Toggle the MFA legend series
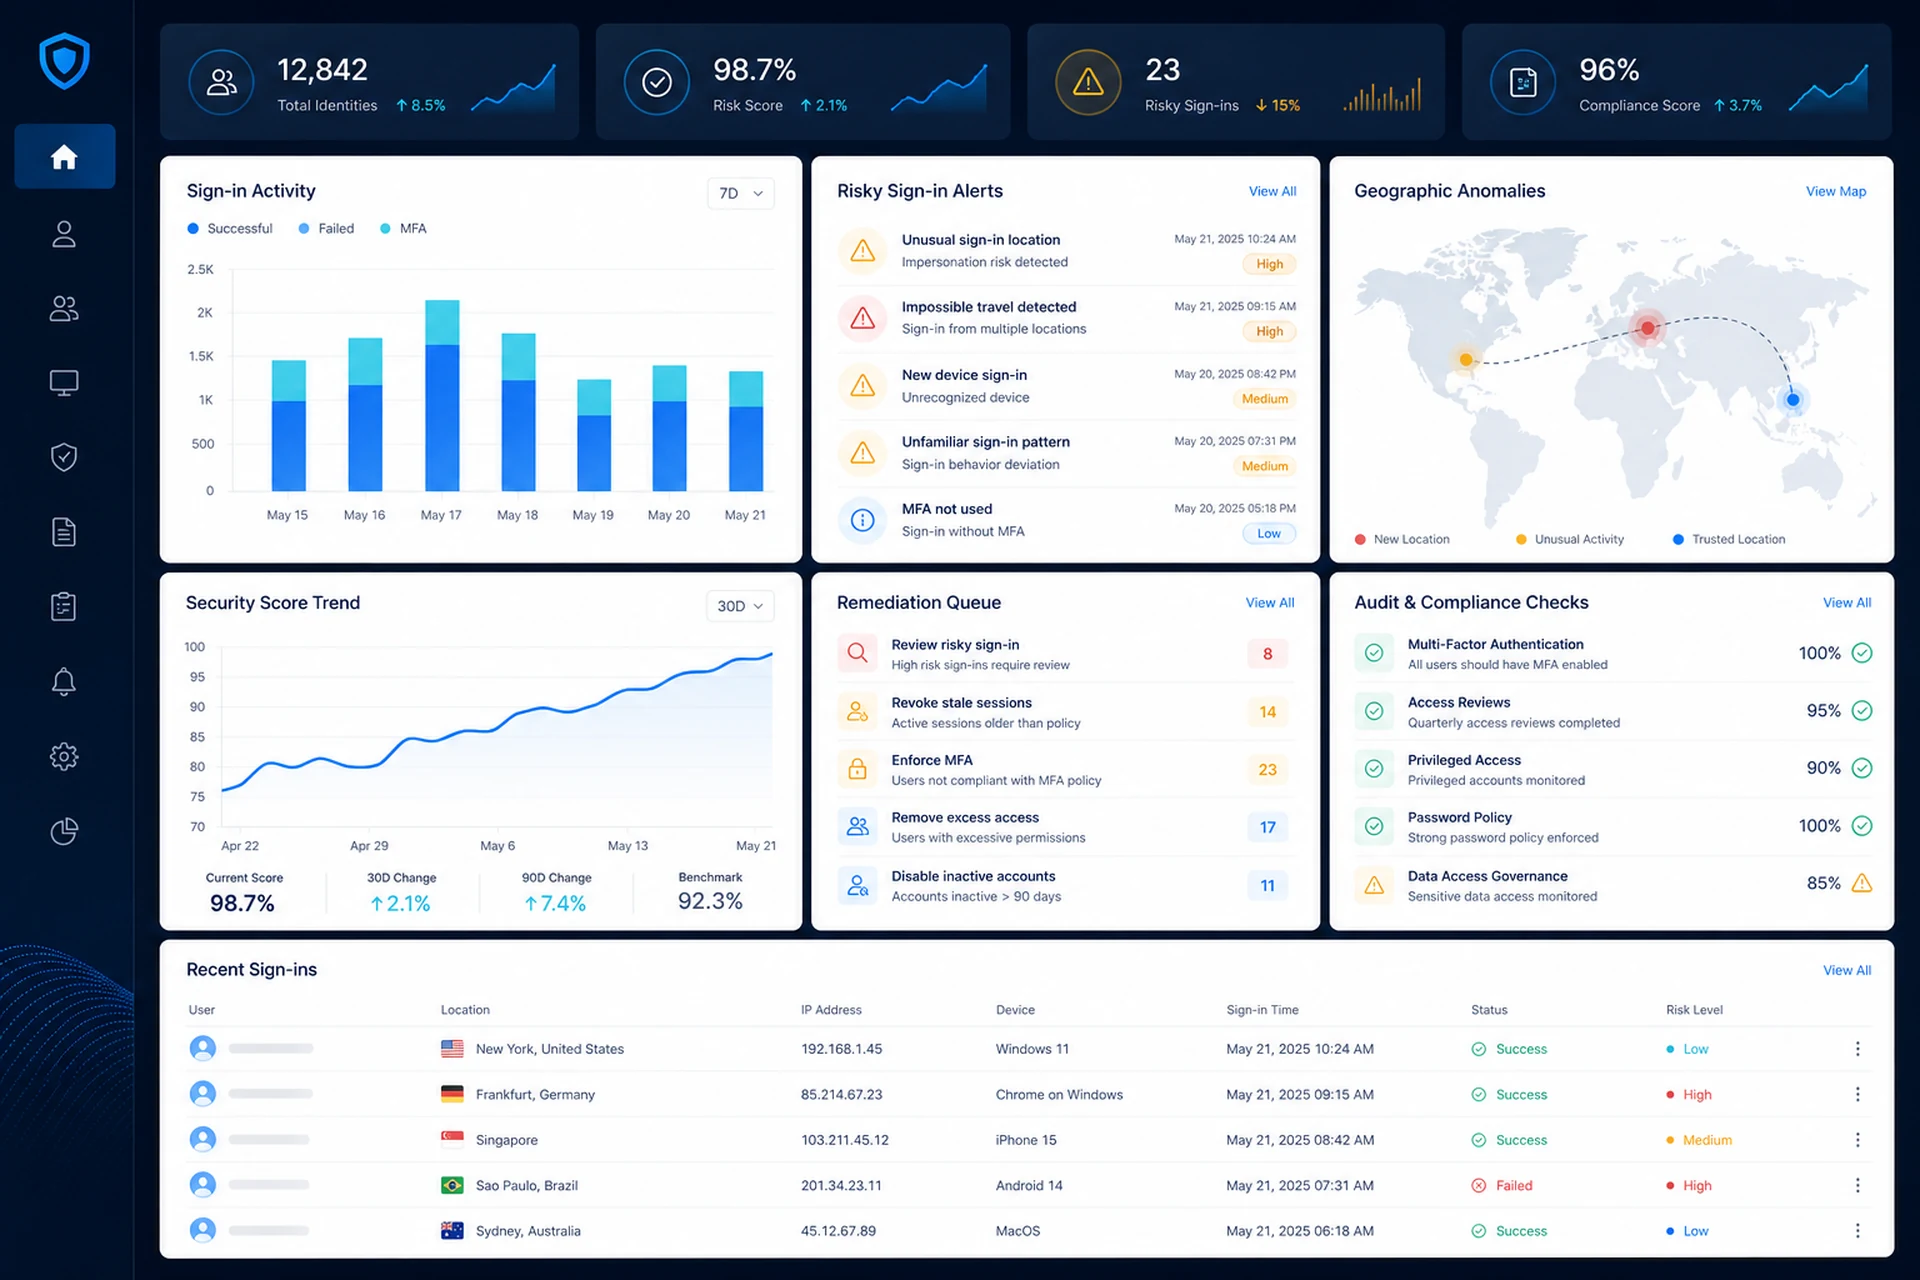The image size is (1920, 1280). (x=403, y=229)
